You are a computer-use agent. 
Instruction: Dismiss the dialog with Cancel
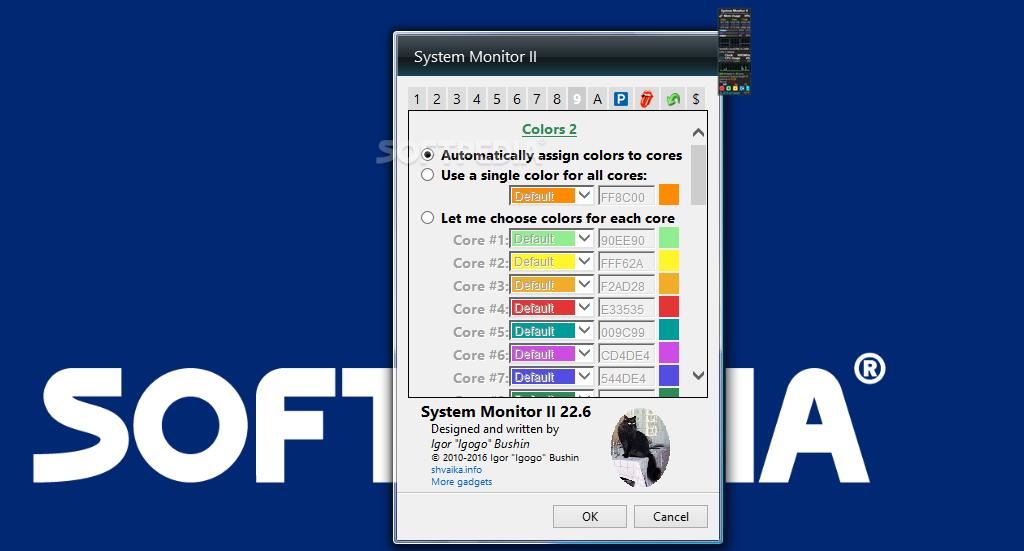click(671, 516)
